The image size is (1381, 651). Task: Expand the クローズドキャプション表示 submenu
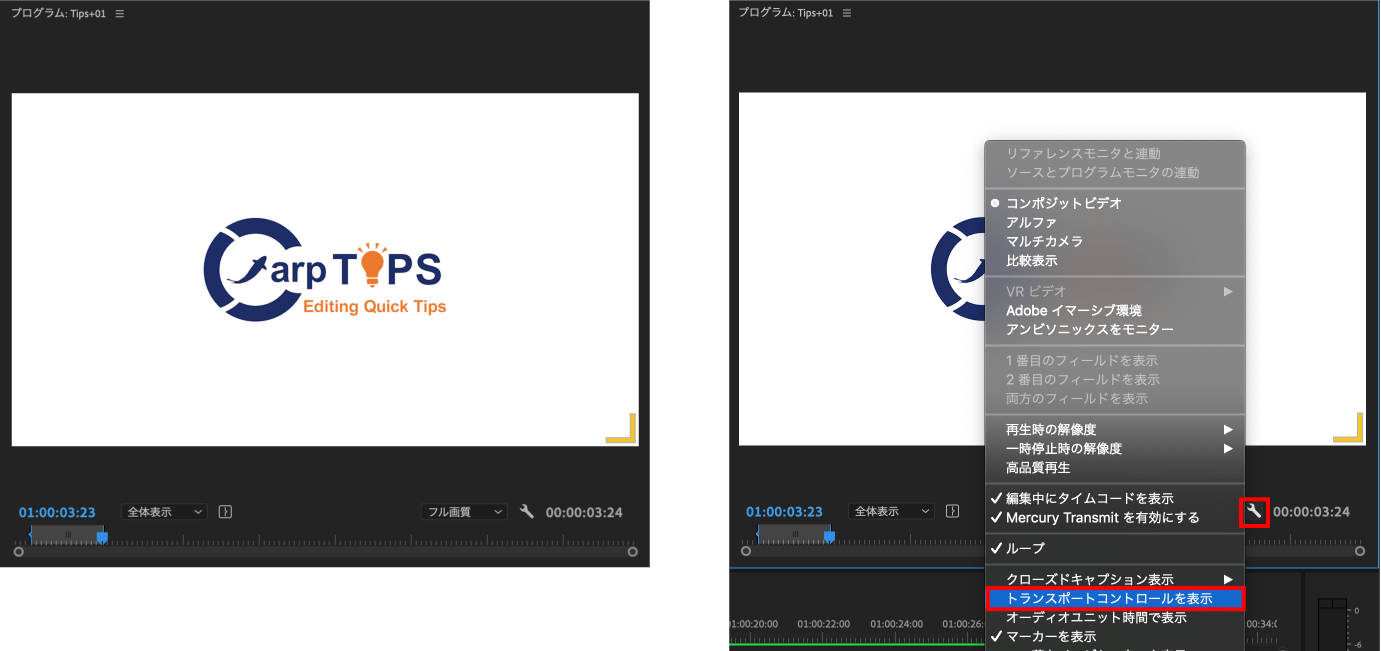click(1115, 579)
